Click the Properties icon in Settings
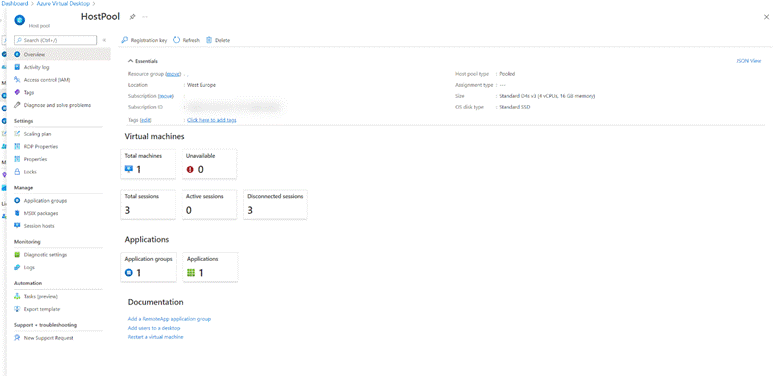 tap(17, 159)
